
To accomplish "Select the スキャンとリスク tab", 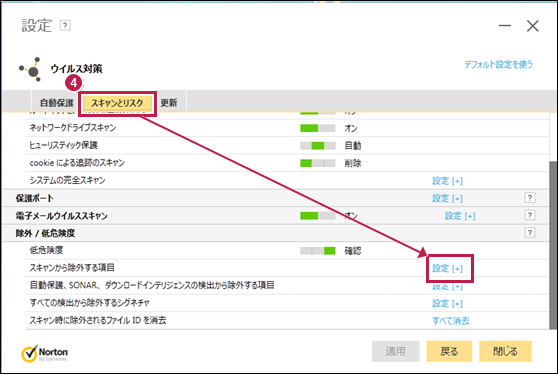I will pyautogui.click(x=117, y=103).
